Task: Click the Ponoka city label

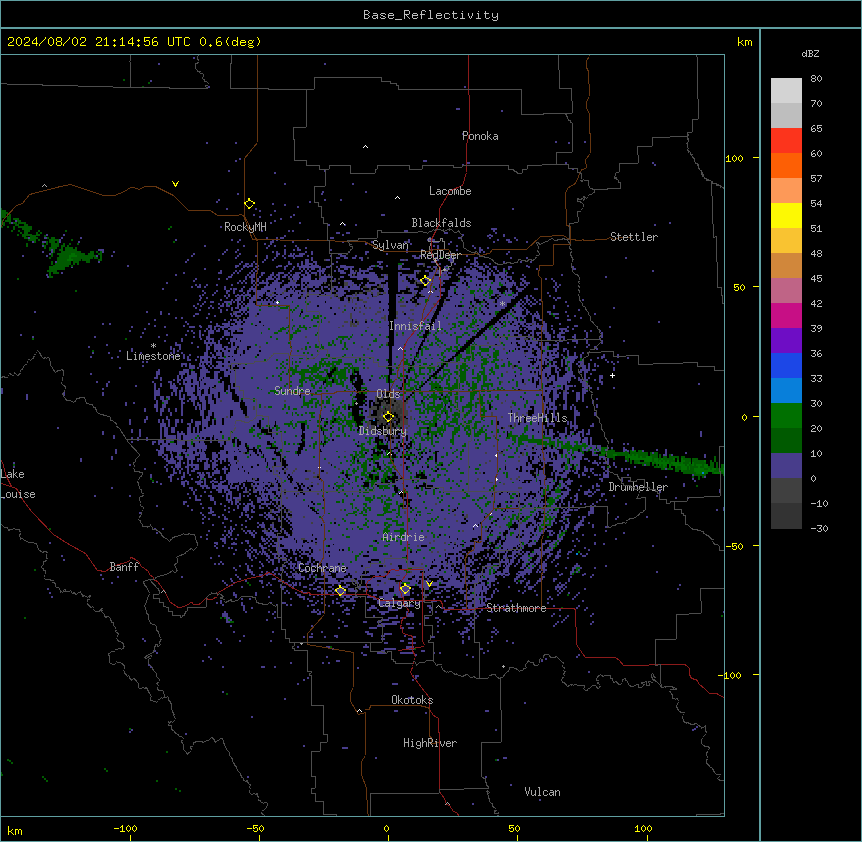Action: pos(480,136)
